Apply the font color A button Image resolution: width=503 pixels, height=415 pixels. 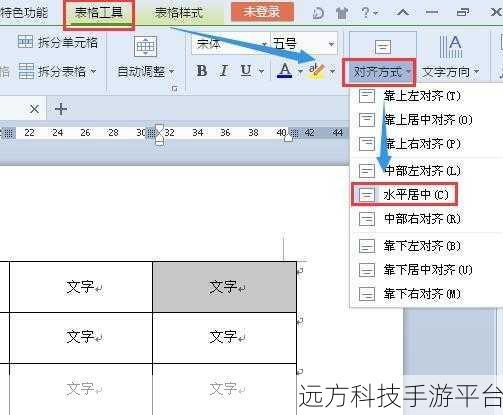[x=284, y=71]
